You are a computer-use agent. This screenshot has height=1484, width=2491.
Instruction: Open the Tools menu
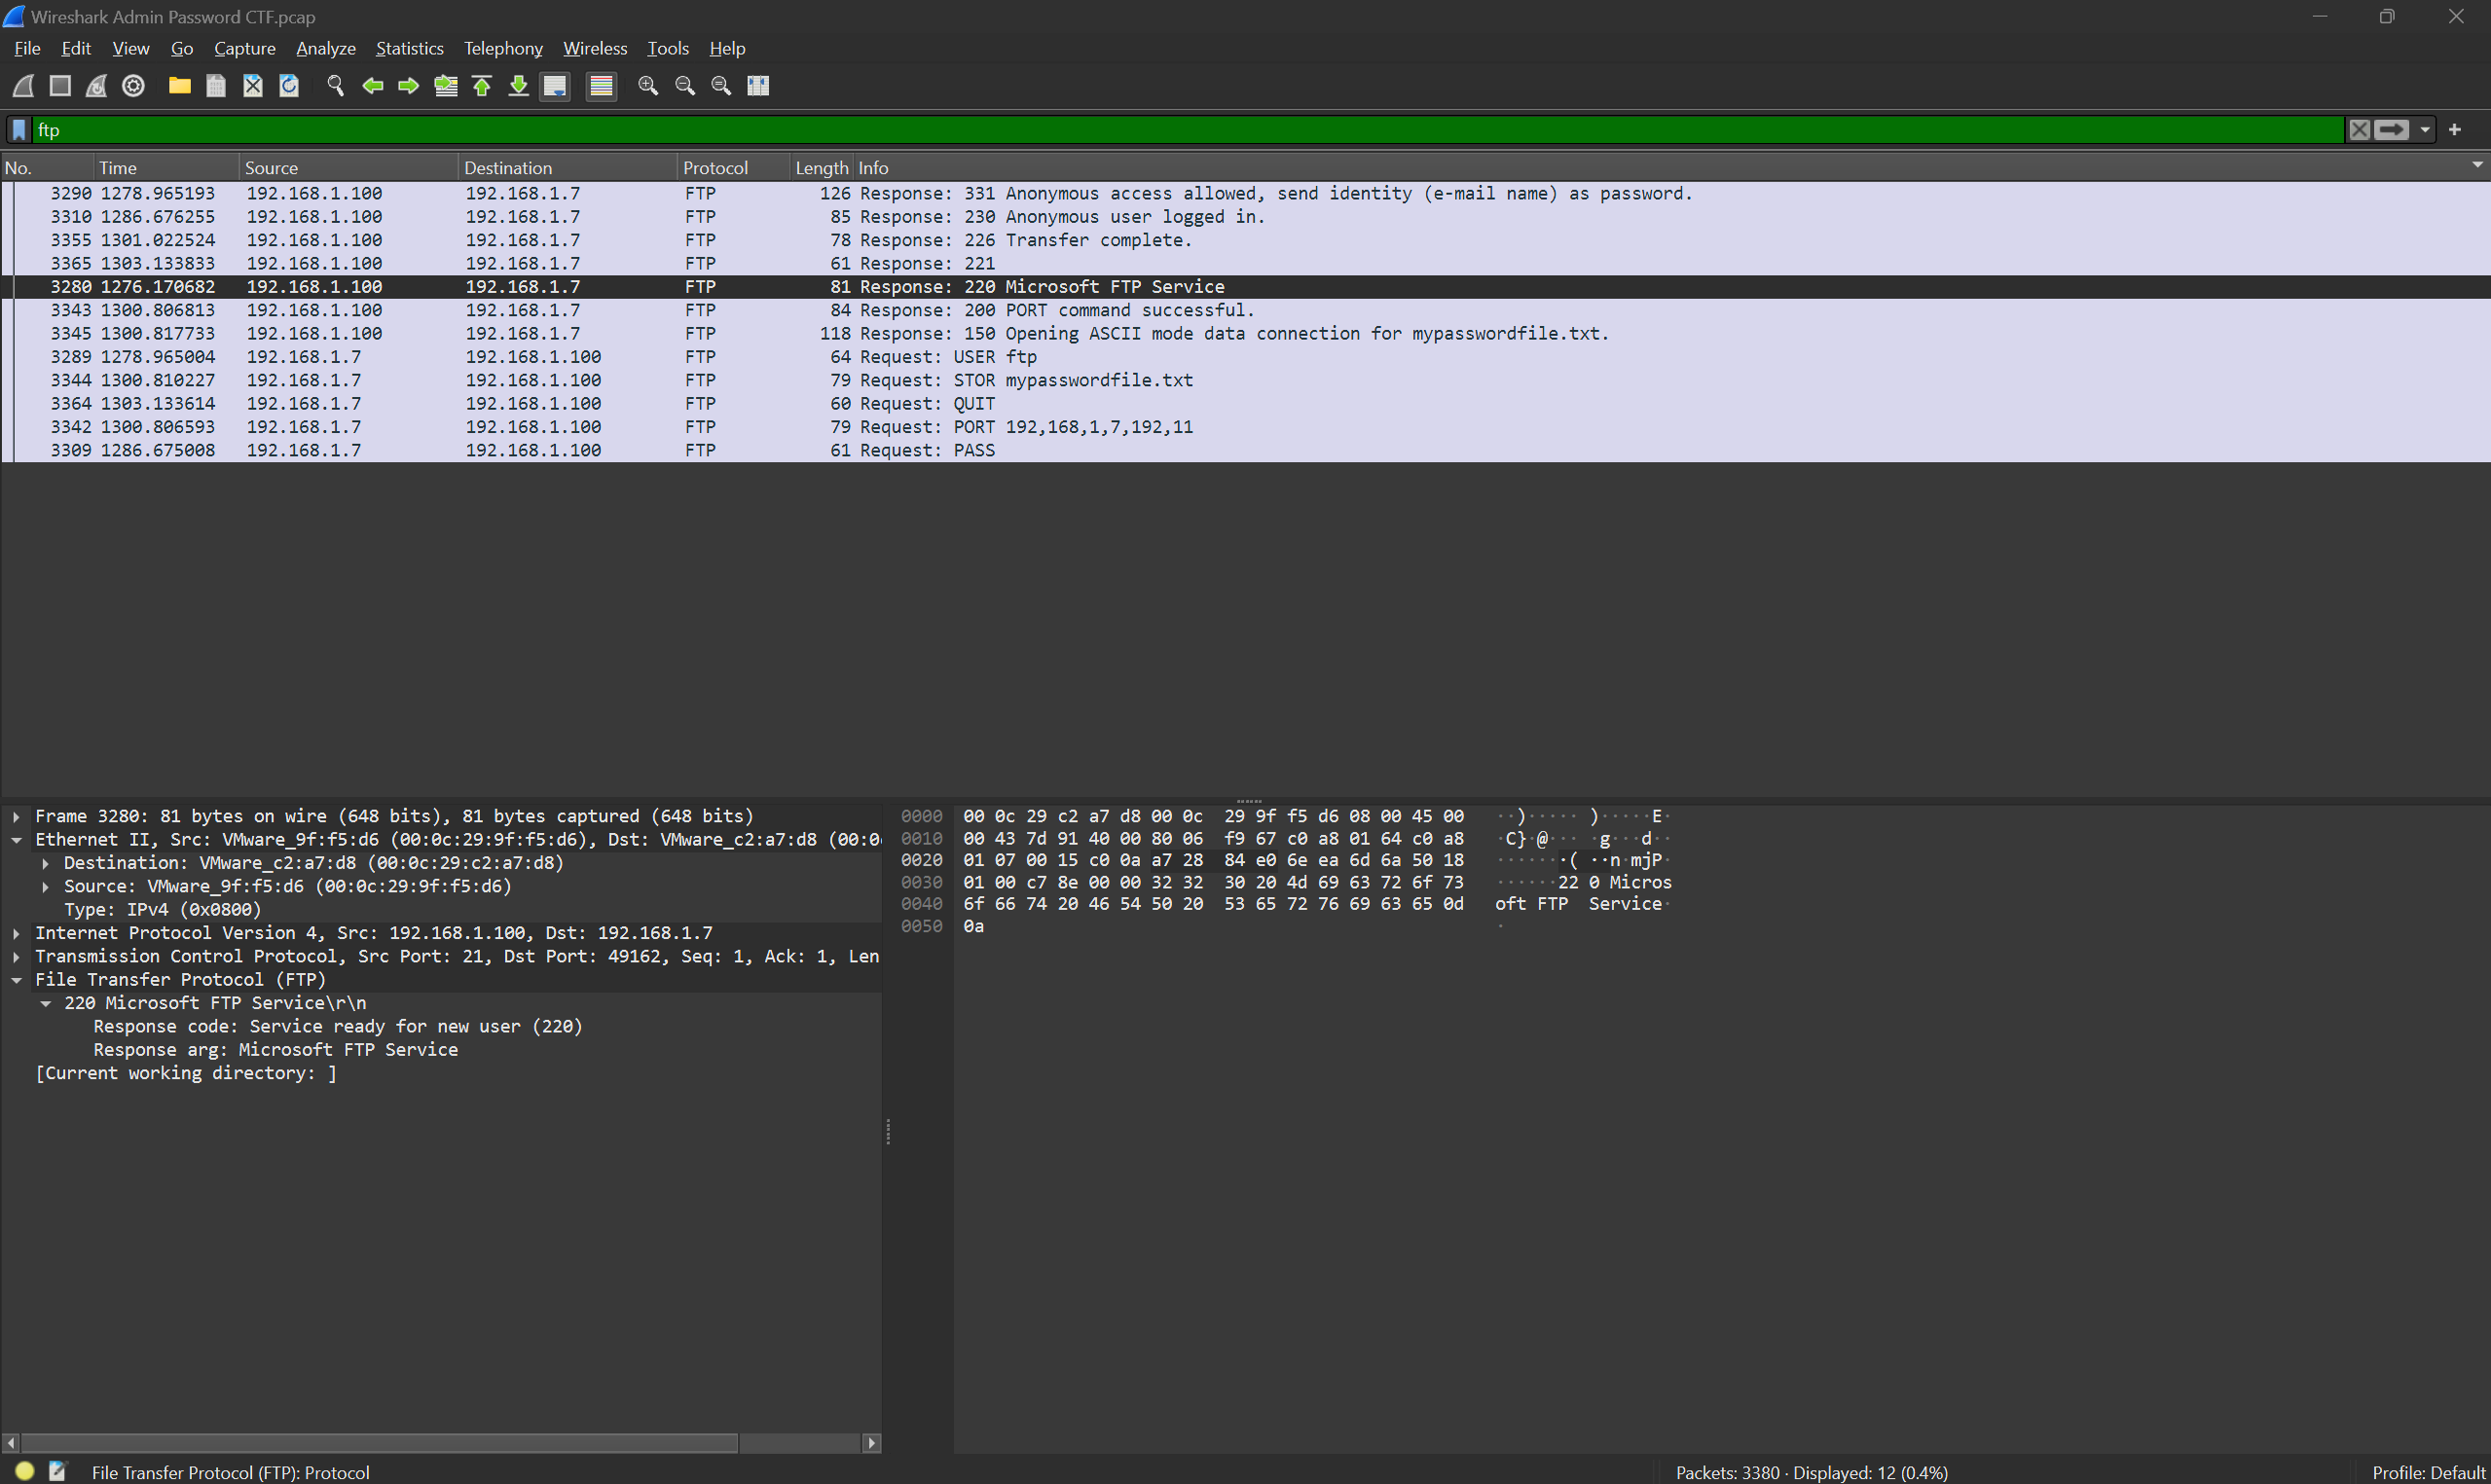coord(668,48)
